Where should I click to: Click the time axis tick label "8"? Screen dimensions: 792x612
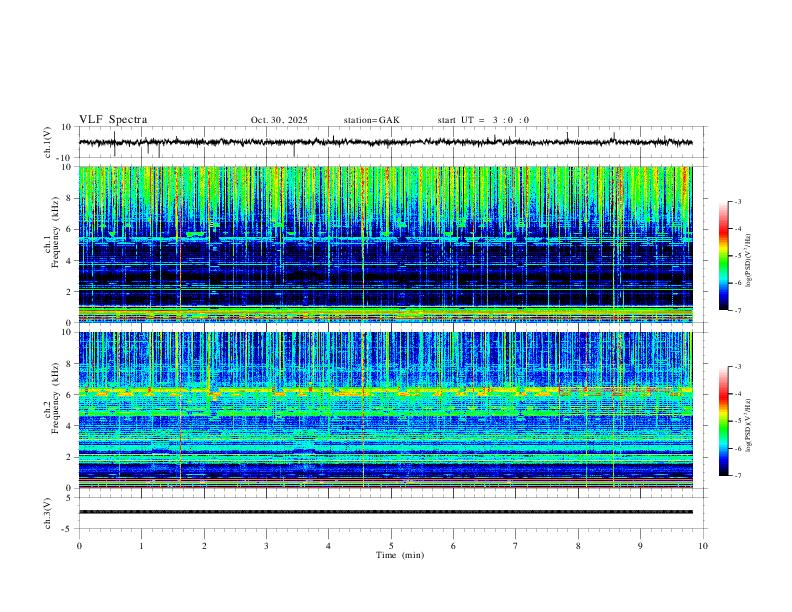pos(578,546)
